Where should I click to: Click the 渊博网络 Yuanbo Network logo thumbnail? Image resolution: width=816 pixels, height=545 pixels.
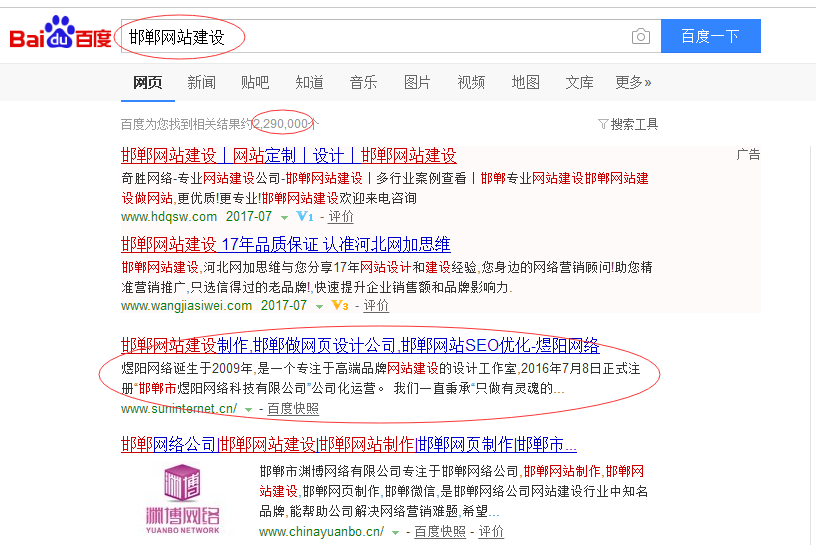[183, 499]
